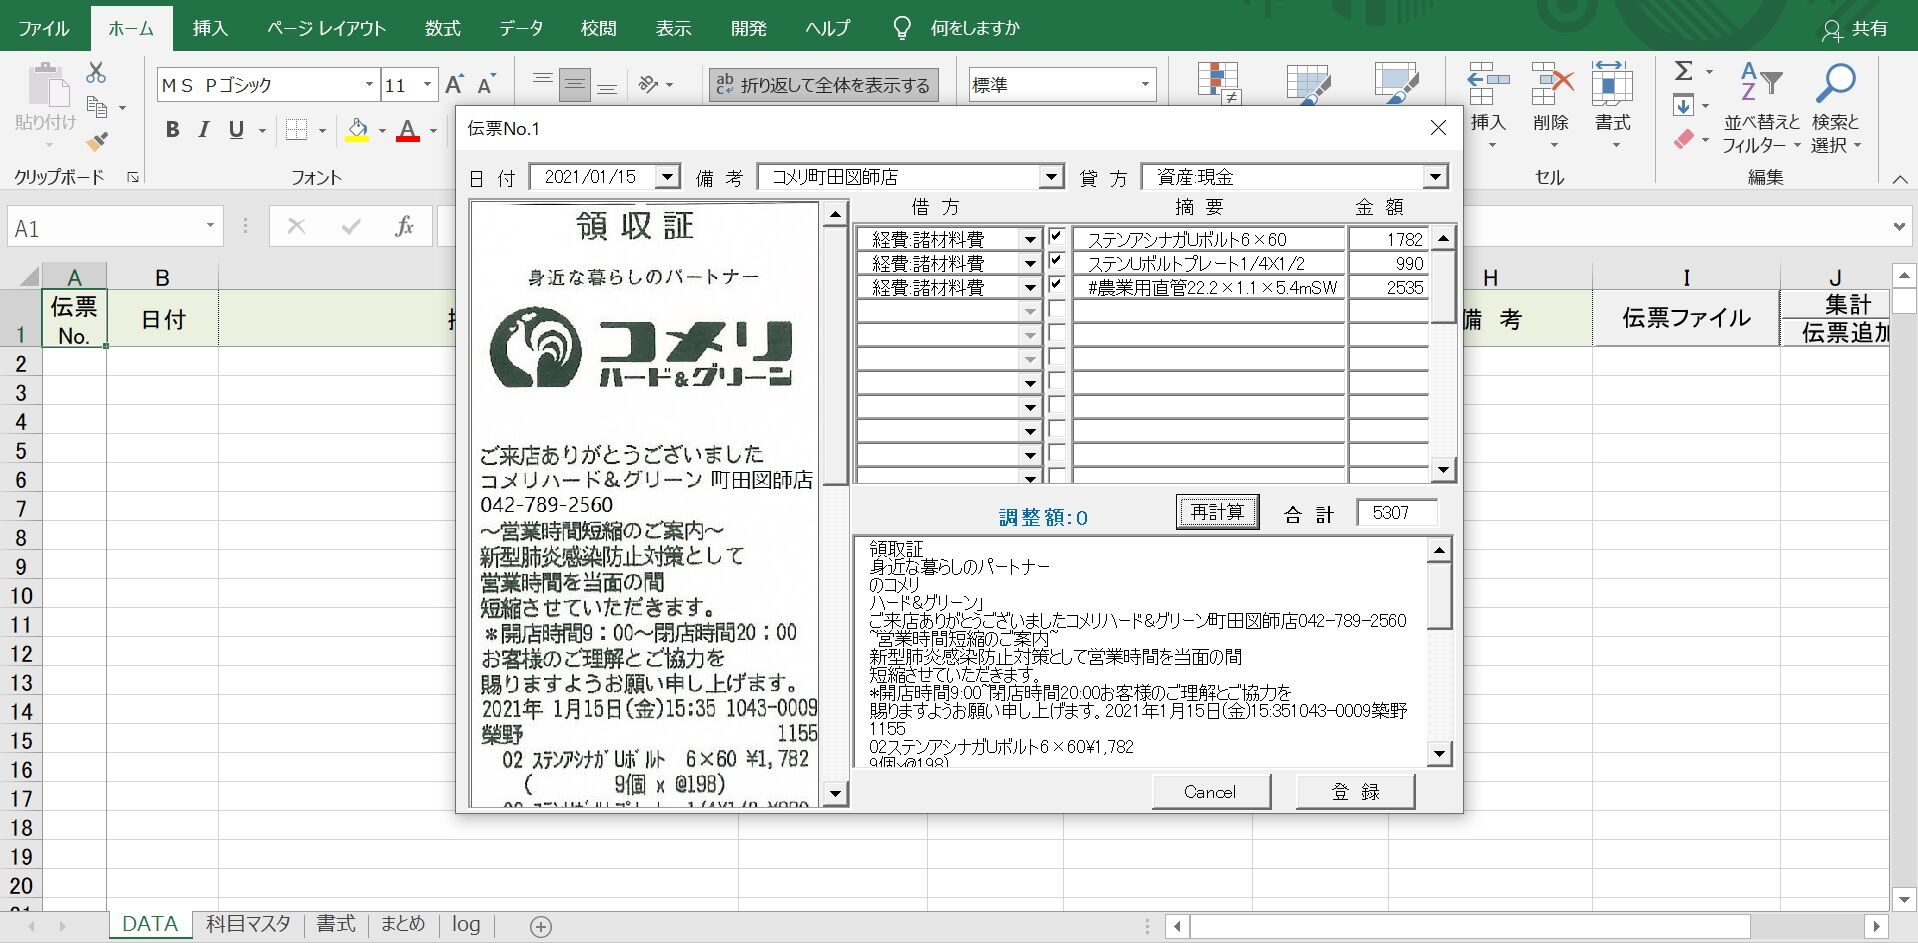Open the 日付 date dropdown

pyautogui.click(x=666, y=176)
